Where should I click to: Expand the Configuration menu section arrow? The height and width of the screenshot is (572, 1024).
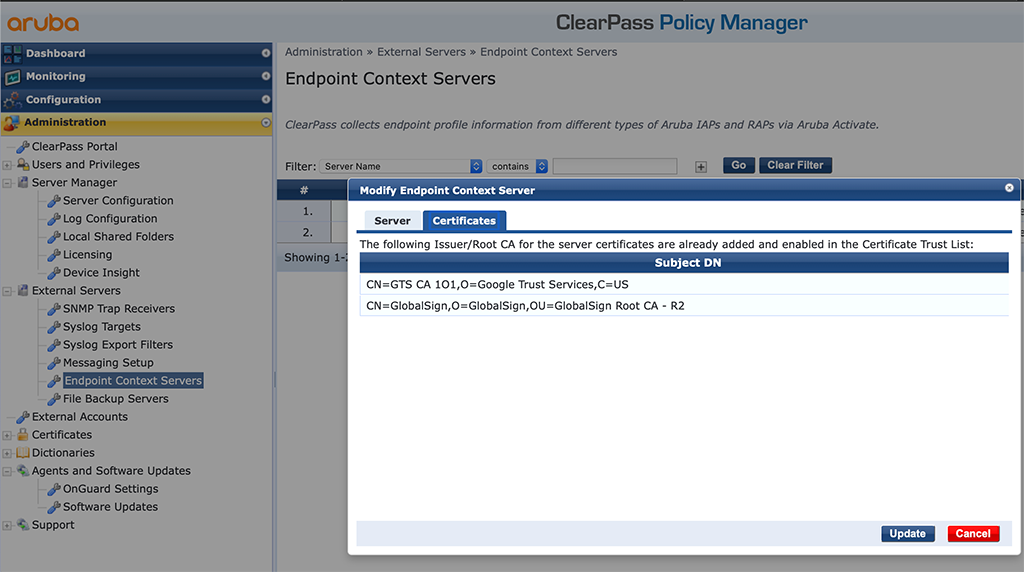266,99
